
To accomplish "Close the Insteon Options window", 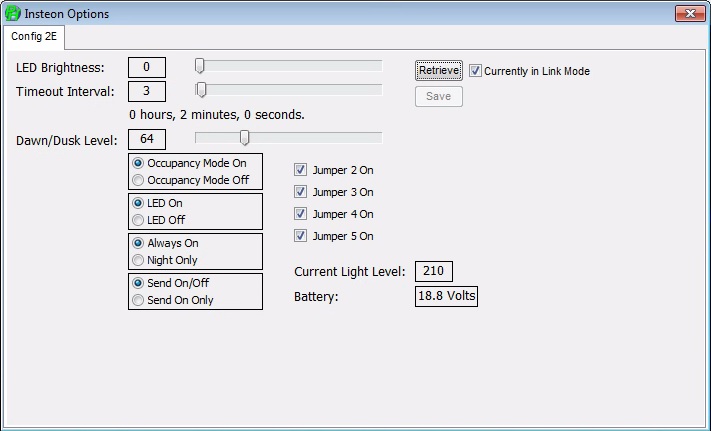I will tap(690, 14).
